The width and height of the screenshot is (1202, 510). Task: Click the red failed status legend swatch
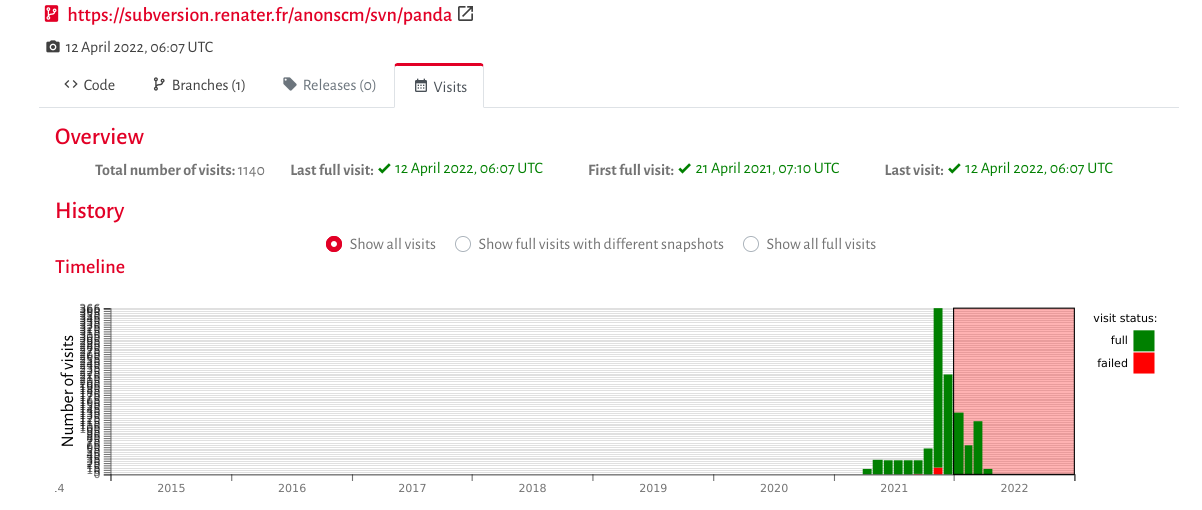(1144, 363)
